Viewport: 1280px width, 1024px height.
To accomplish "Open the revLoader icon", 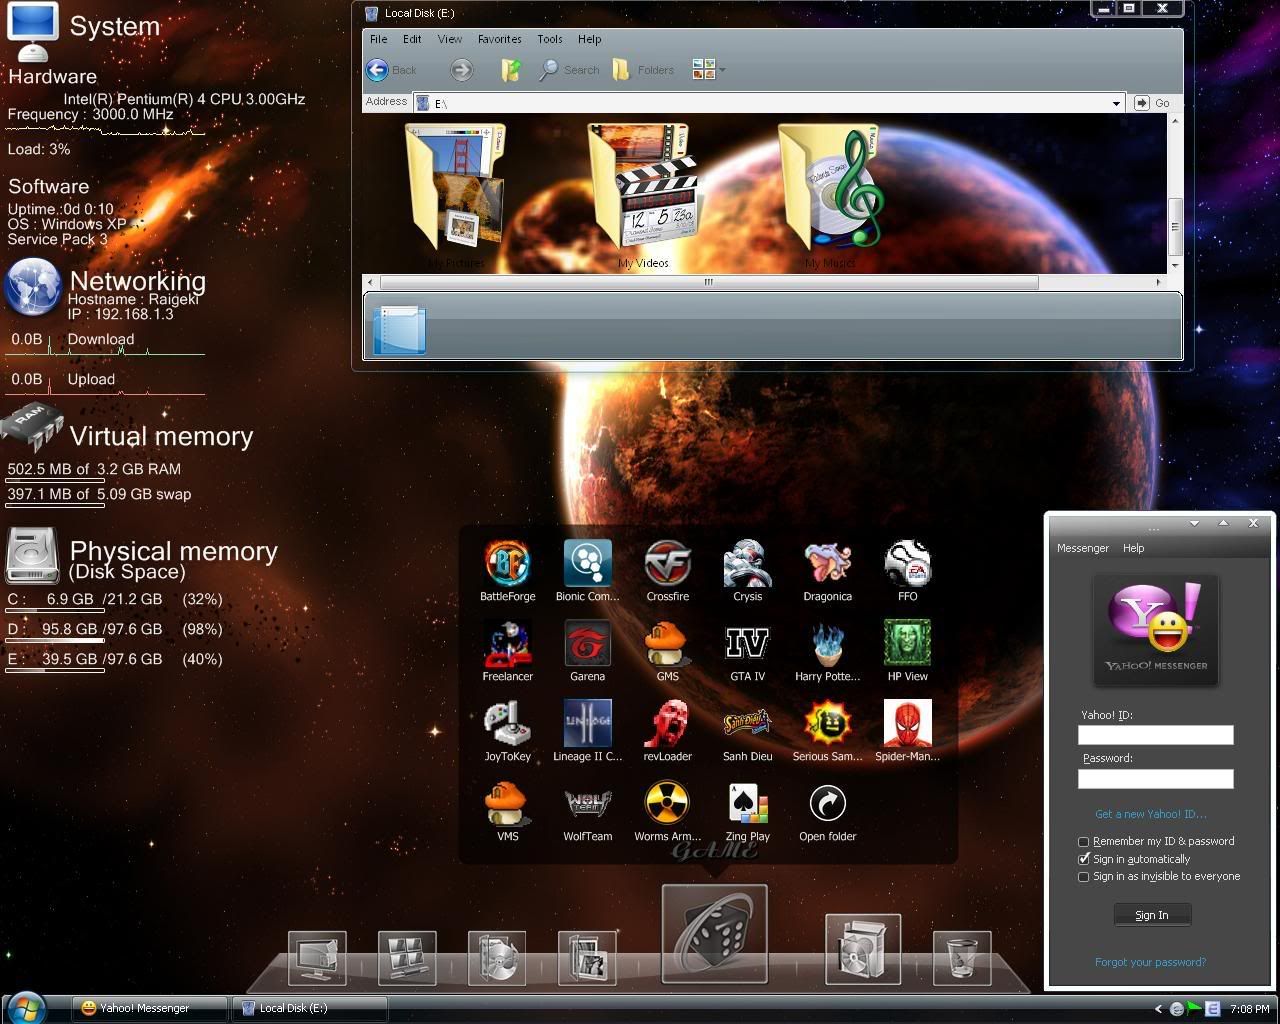I will [667, 724].
